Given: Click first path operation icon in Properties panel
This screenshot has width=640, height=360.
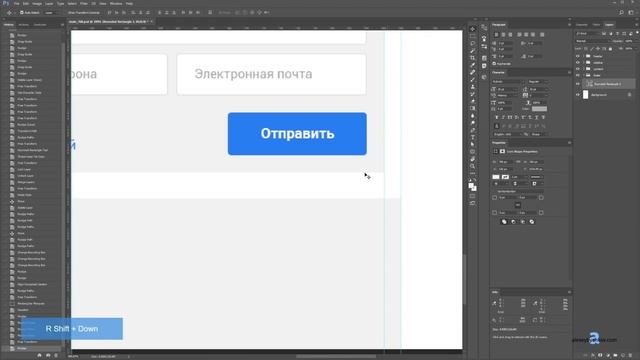Looking at the screenshot, I should 504,222.
